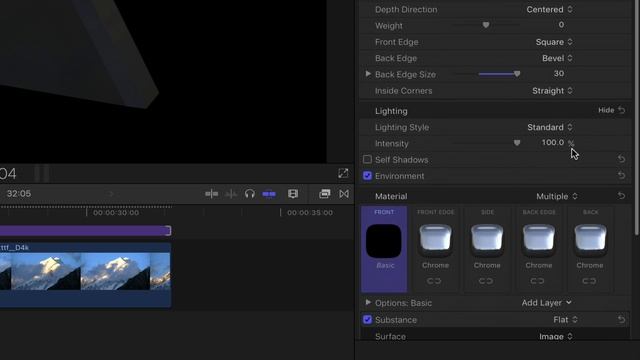Toggle the snapping icon
Screen dimensions: 640x360
pos(269,194)
